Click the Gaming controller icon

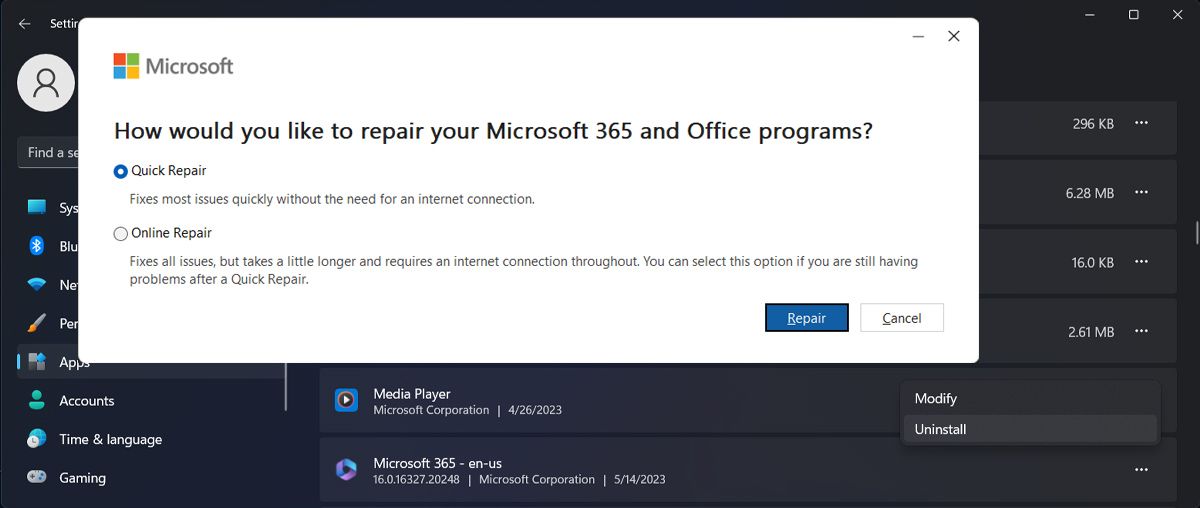pos(37,478)
